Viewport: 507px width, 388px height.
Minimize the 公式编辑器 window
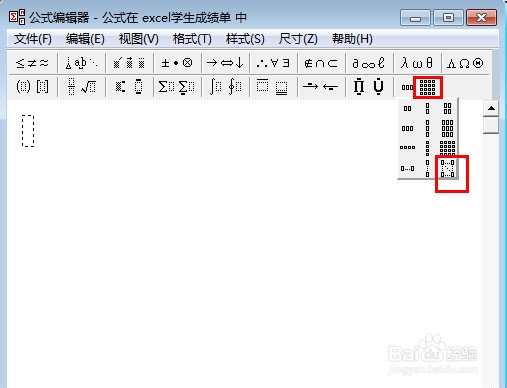[x=415, y=18]
